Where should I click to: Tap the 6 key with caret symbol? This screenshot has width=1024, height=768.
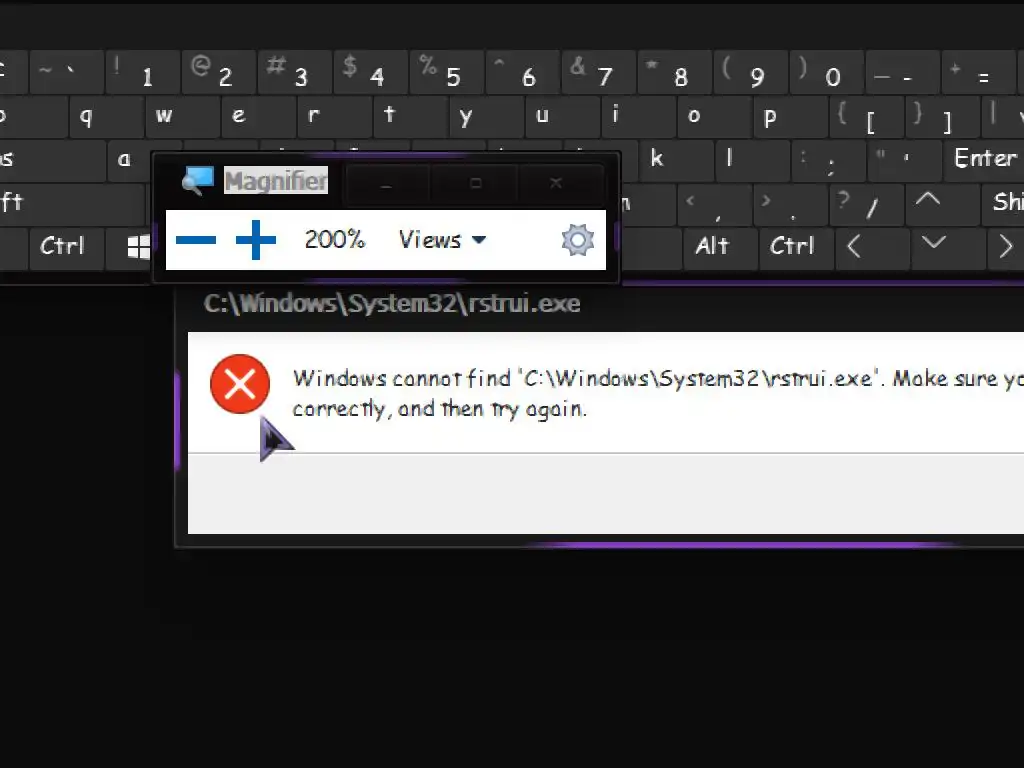pos(522,72)
